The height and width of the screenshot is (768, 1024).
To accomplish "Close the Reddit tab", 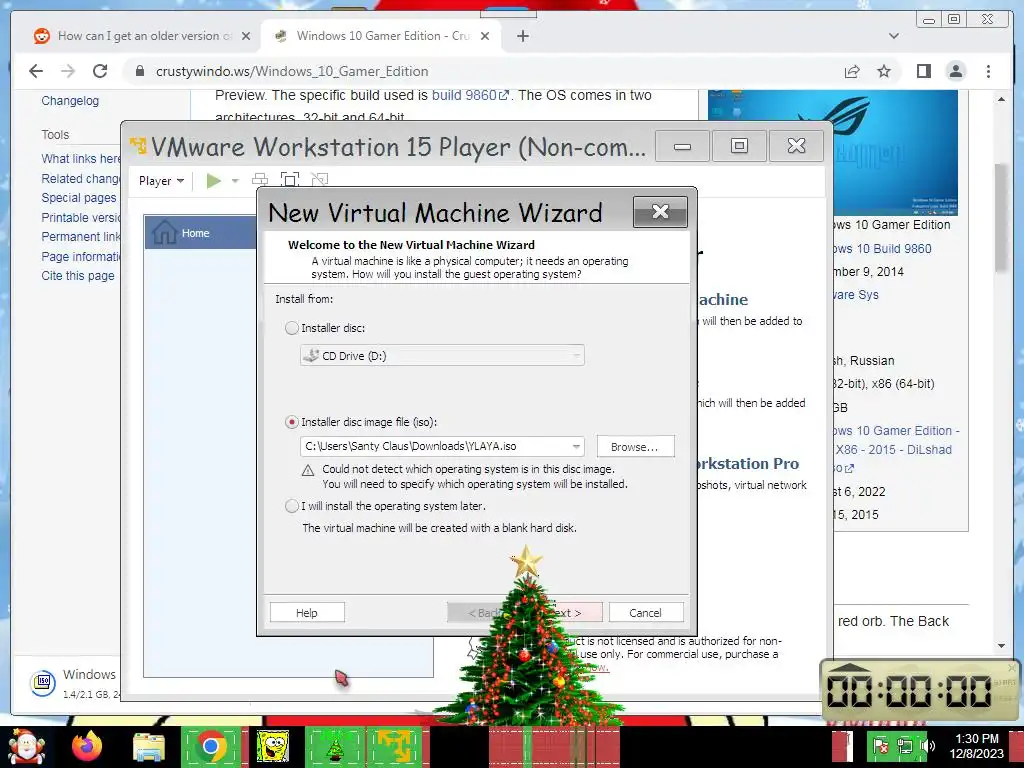I will tap(246, 36).
